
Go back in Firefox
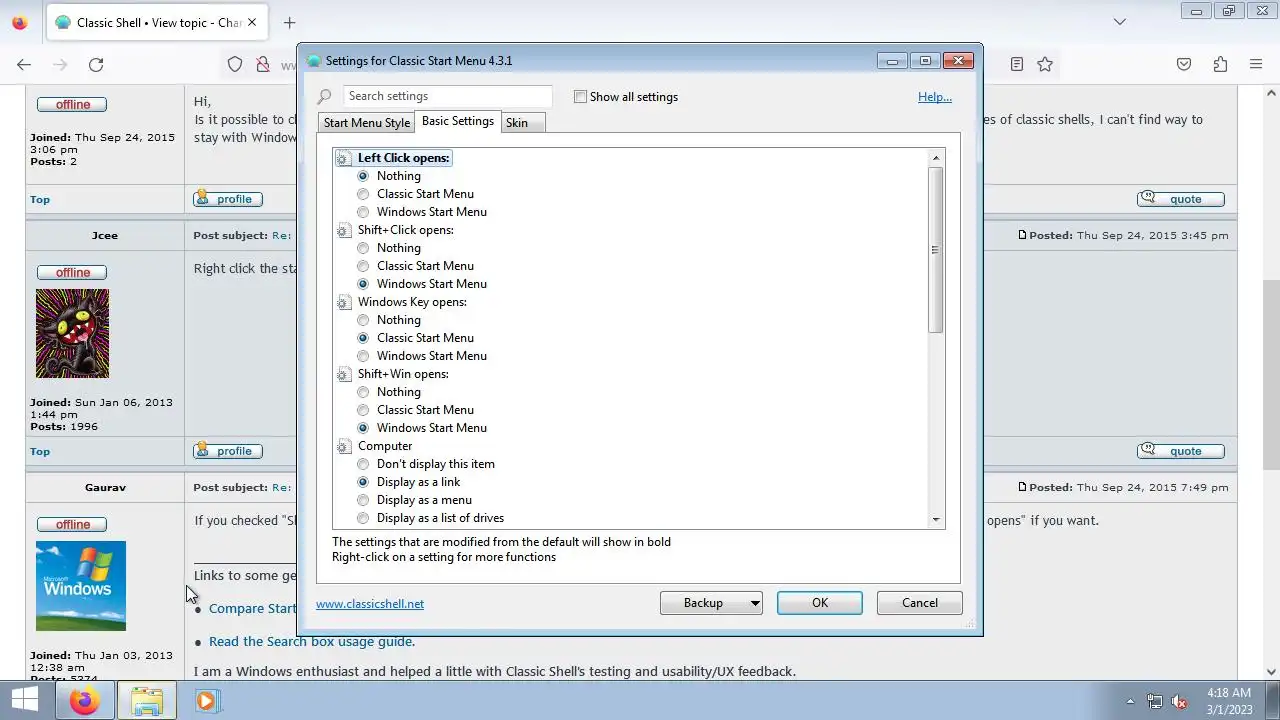(24, 64)
